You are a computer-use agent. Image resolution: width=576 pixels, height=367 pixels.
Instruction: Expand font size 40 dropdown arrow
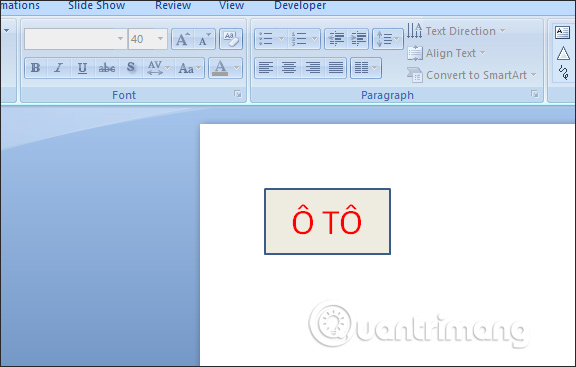(160, 39)
